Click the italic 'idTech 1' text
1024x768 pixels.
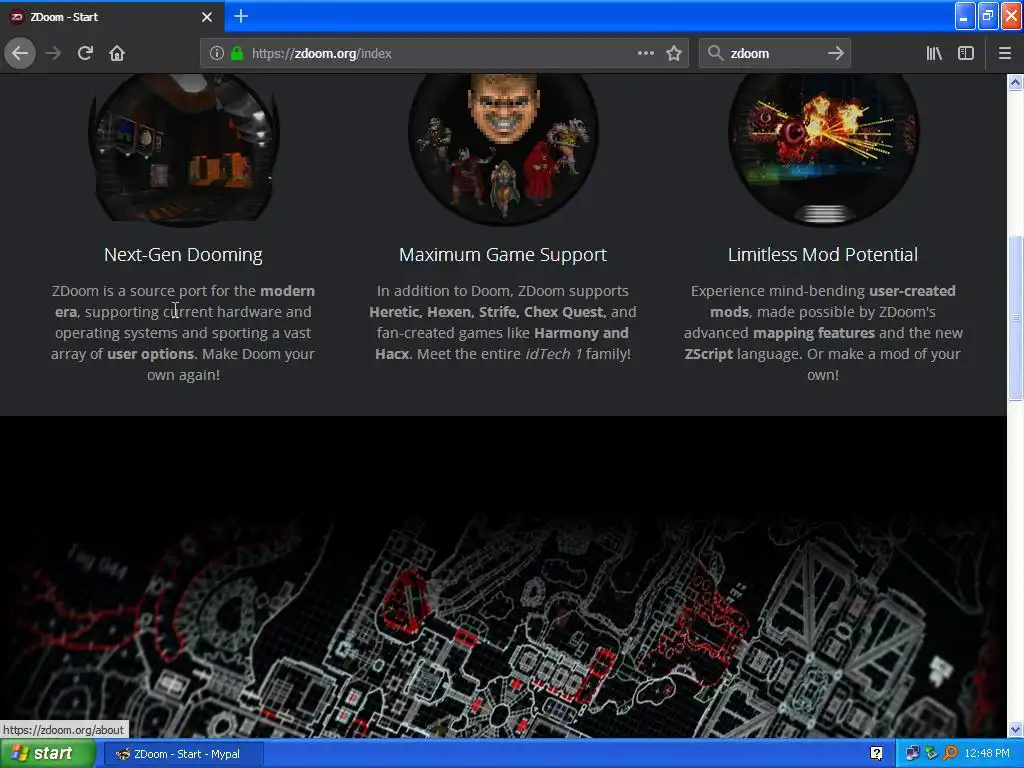553,354
